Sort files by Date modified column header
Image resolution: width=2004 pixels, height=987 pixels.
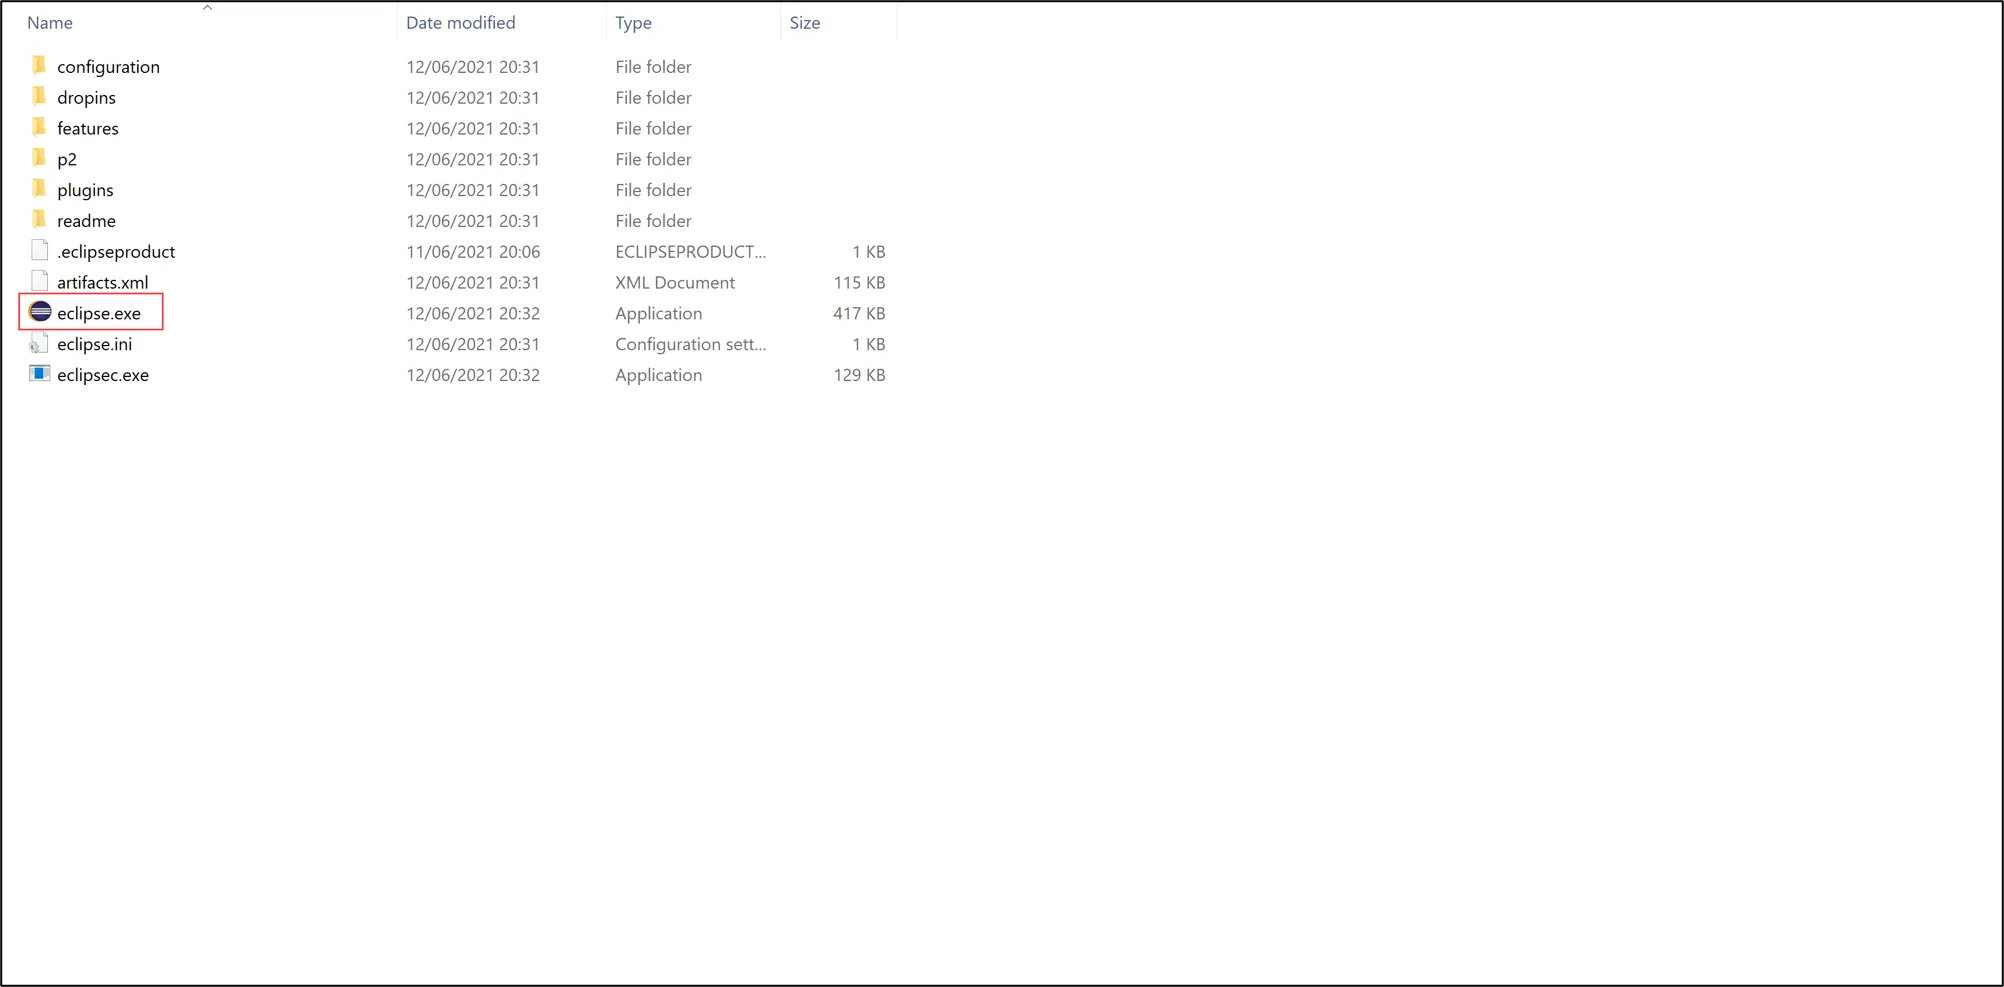point(461,22)
